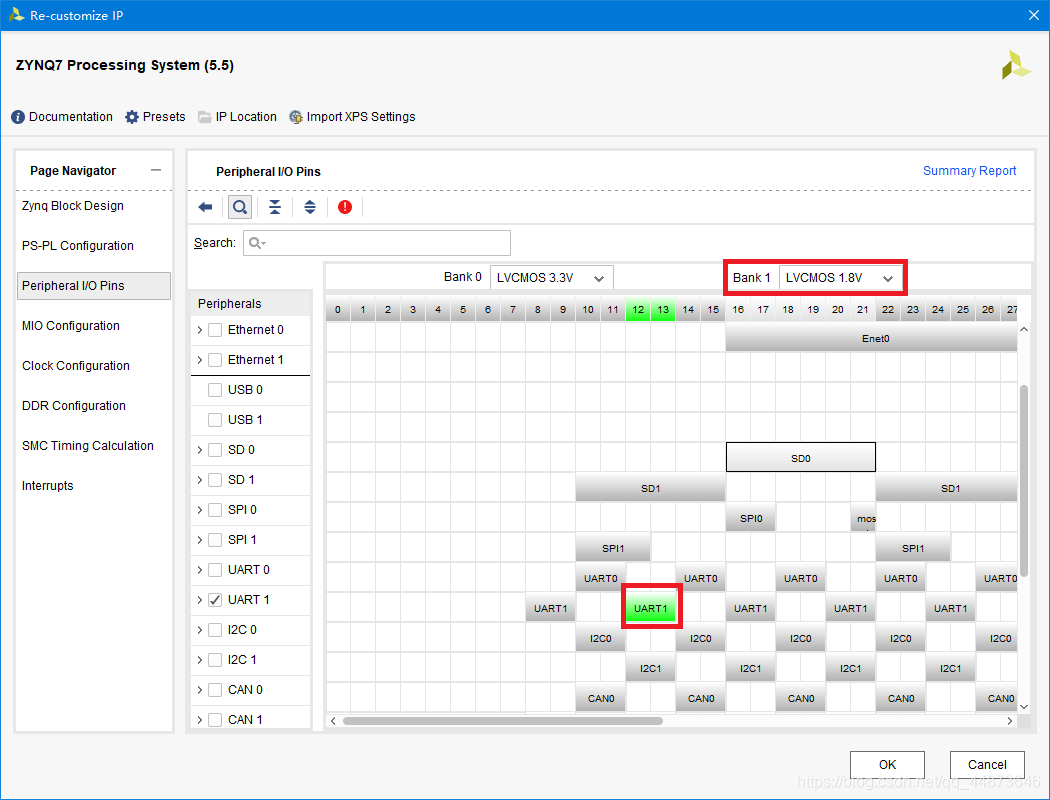1050x800 pixels.
Task: Close the Re-customize IP dialog
Action: pyautogui.click(x=1033, y=15)
